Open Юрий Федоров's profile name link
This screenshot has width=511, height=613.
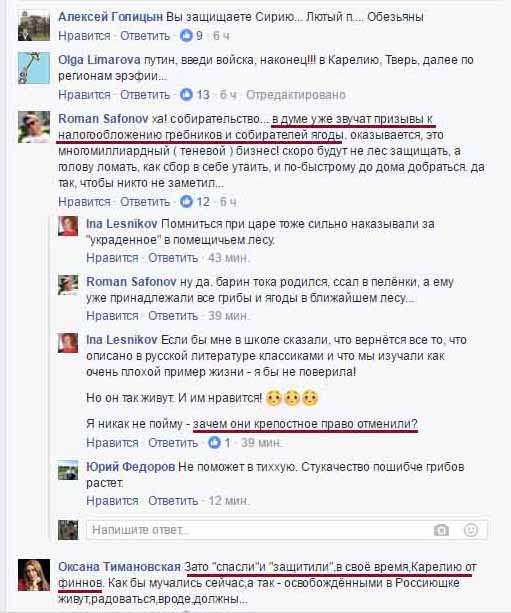point(131,467)
